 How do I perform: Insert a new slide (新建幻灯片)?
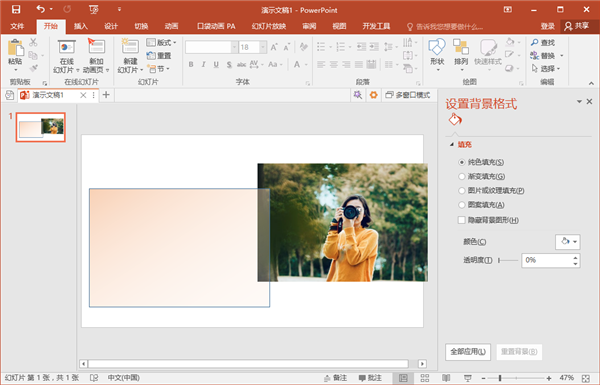tap(130, 56)
